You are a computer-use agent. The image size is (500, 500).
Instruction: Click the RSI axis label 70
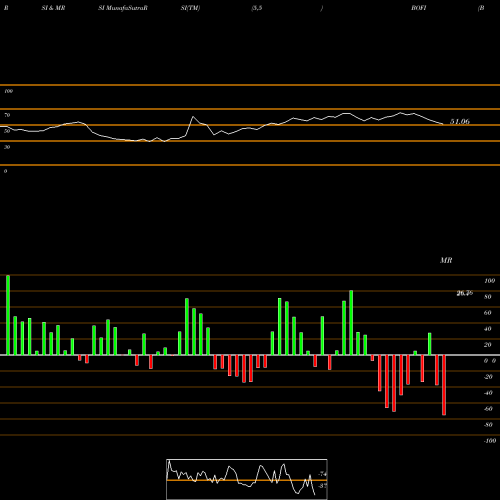[7, 115]
